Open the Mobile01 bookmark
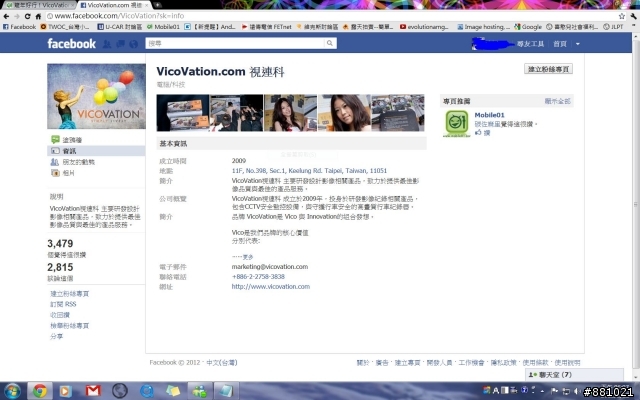 [163, 27]
